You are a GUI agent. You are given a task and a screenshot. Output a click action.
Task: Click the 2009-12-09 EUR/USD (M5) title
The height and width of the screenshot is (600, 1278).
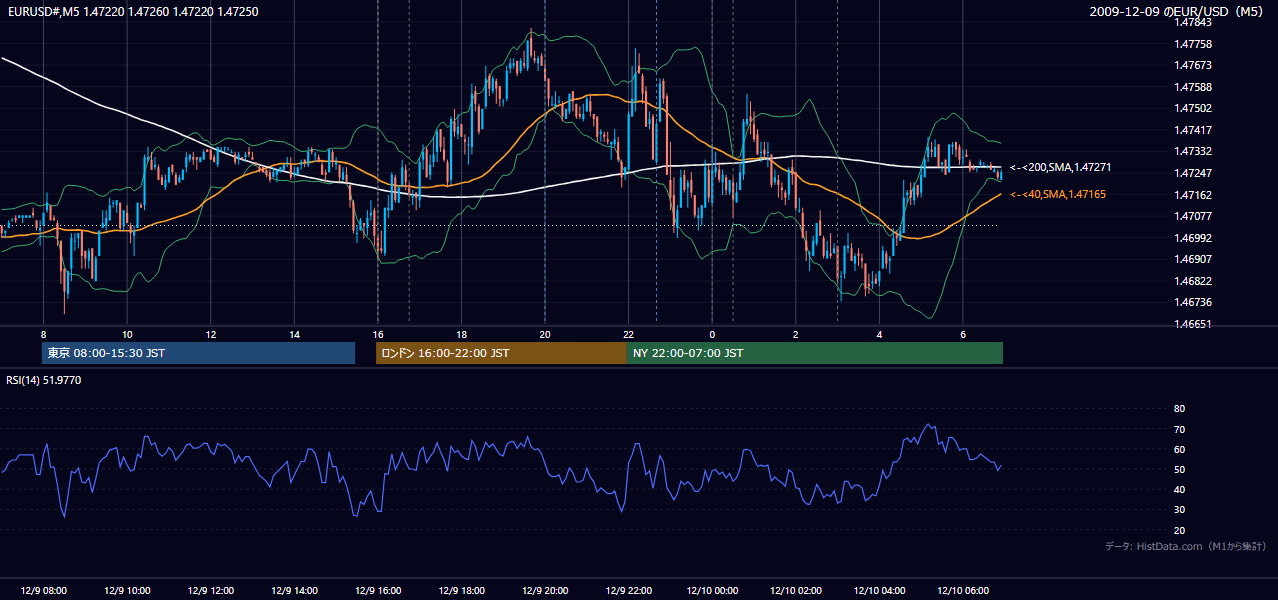[x=1178, y=12]
